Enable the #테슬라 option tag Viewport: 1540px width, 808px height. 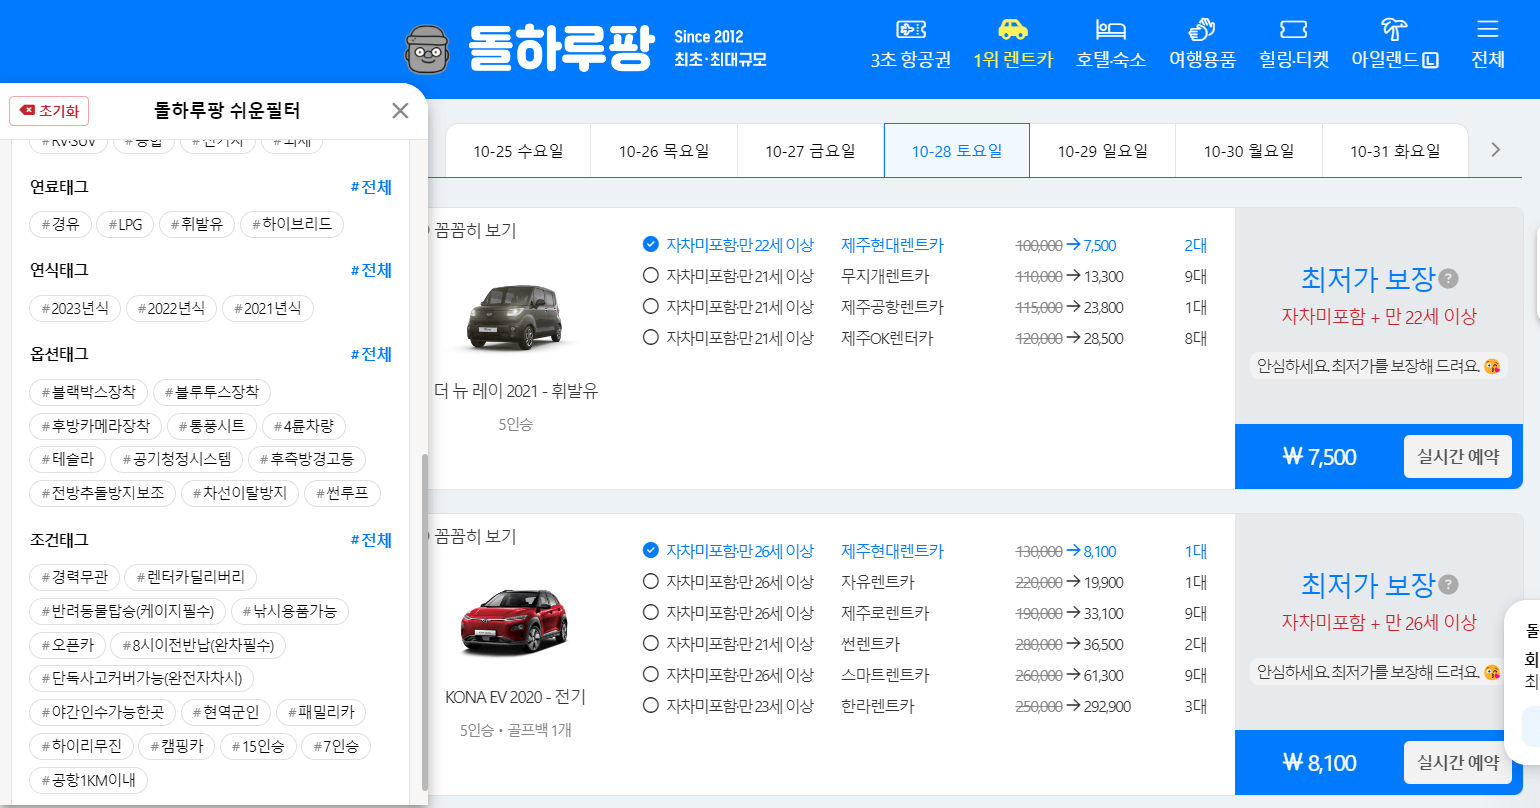[x=68, y=459]
